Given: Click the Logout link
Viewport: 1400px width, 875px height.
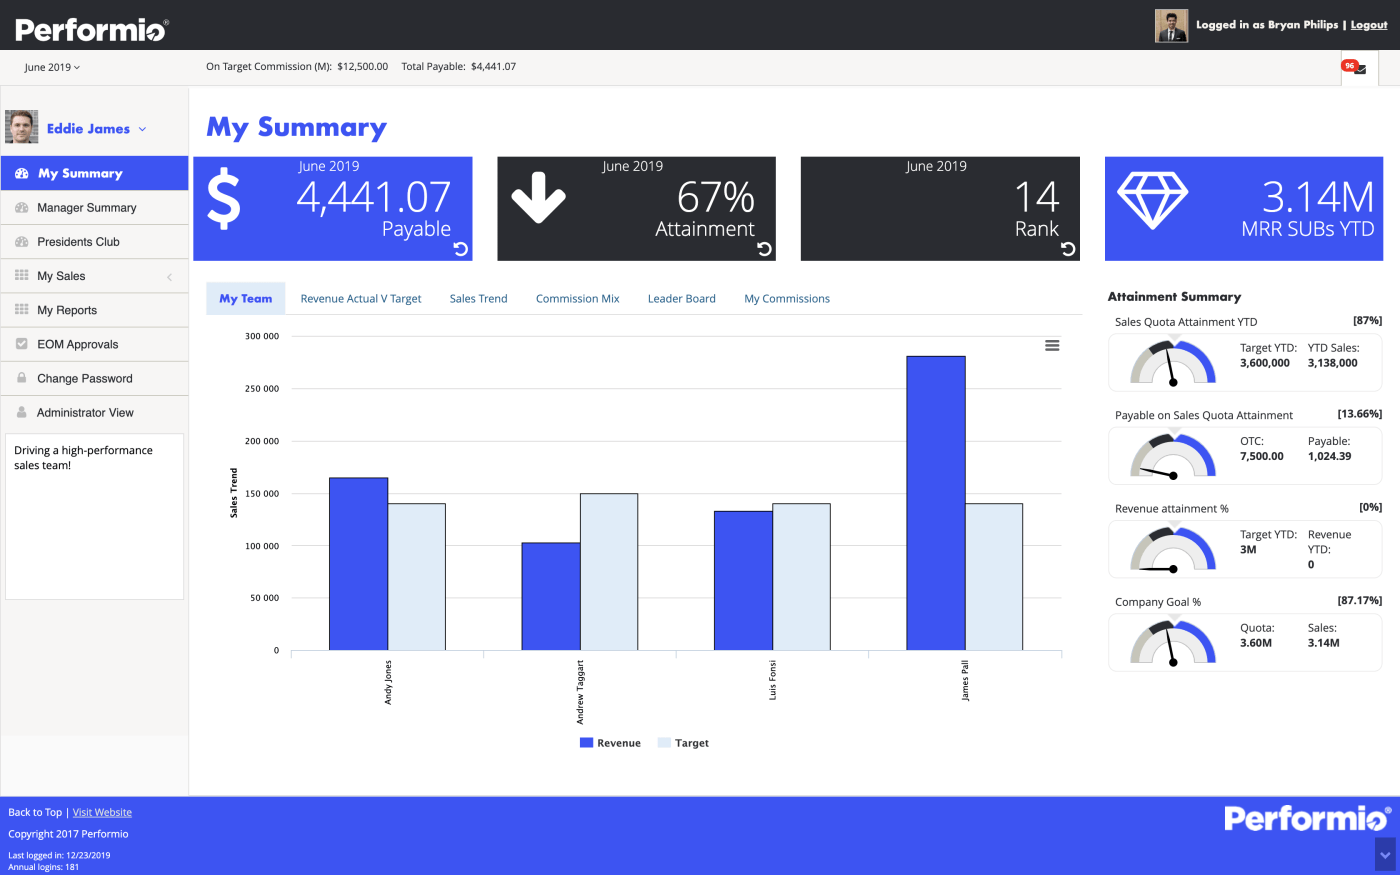Looking at the screenshot, I should pyautogui.click(x=1368, y=24).
